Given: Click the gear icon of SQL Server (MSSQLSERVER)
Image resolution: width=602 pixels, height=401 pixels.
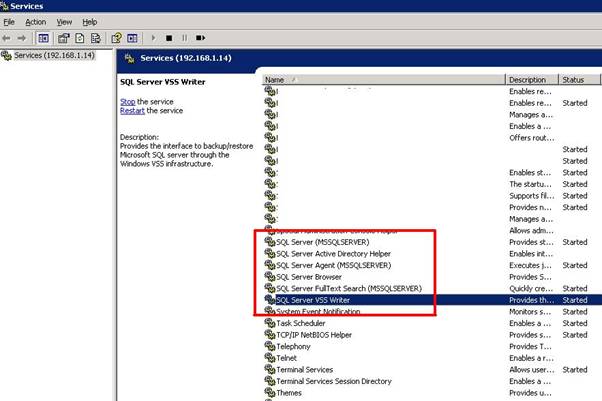Looking at the screenshot, I should (270, 242).
